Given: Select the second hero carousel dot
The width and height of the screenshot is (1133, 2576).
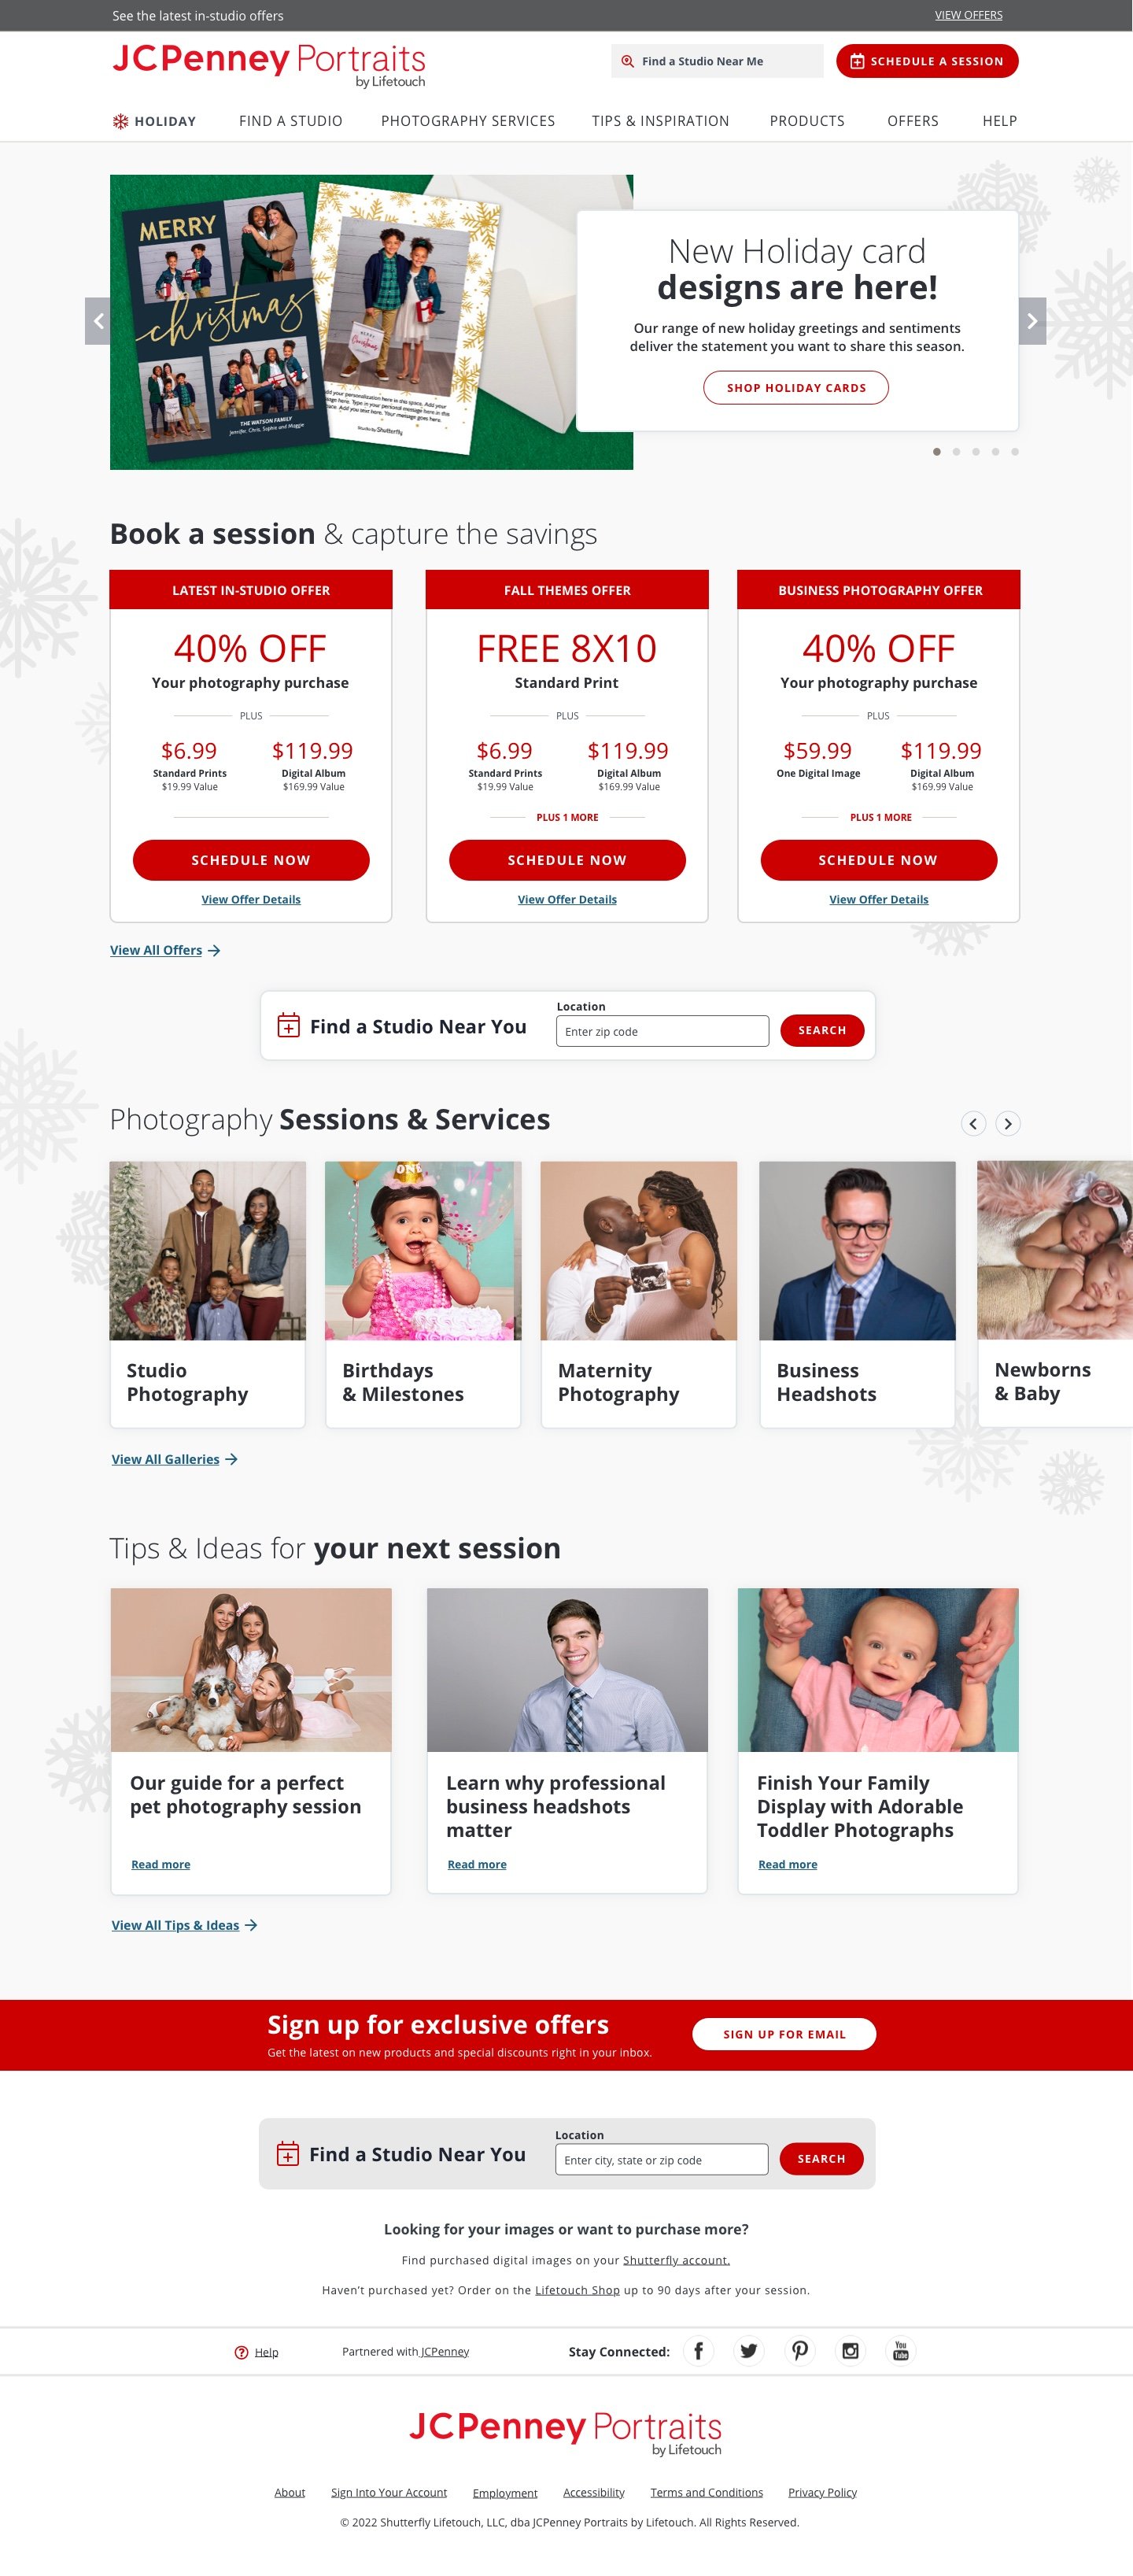Looking at the screenshot, I should click(x=956, y=451).
